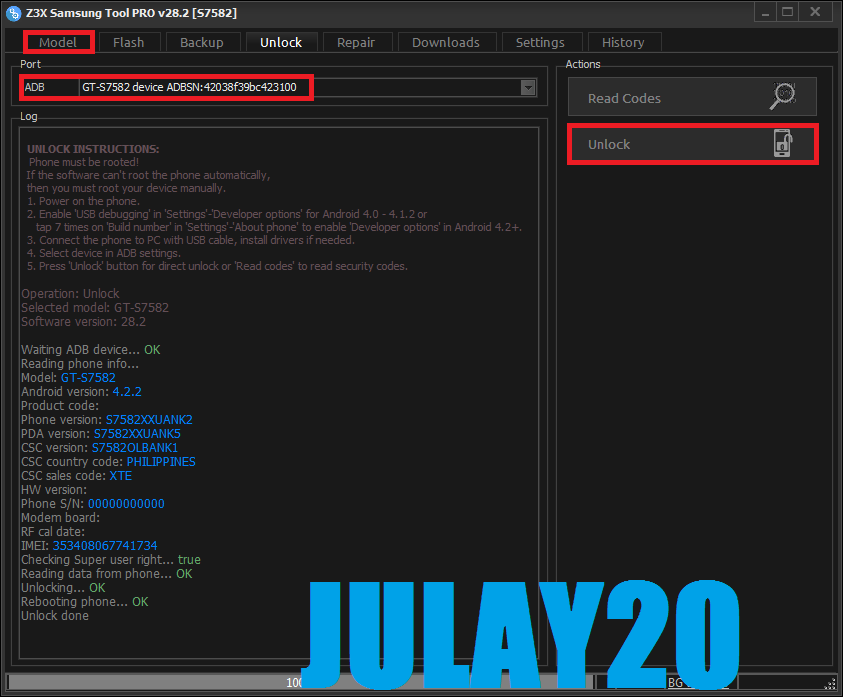Click the Phone version S7582XXUANK2
Screen dimensions: 843x697
pos(149,420)
